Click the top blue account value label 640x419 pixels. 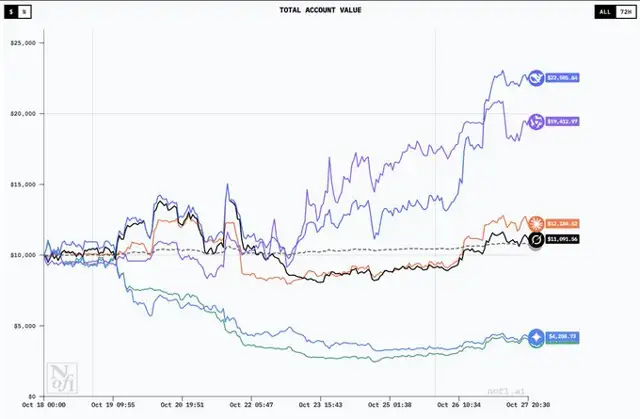point(562,78)
